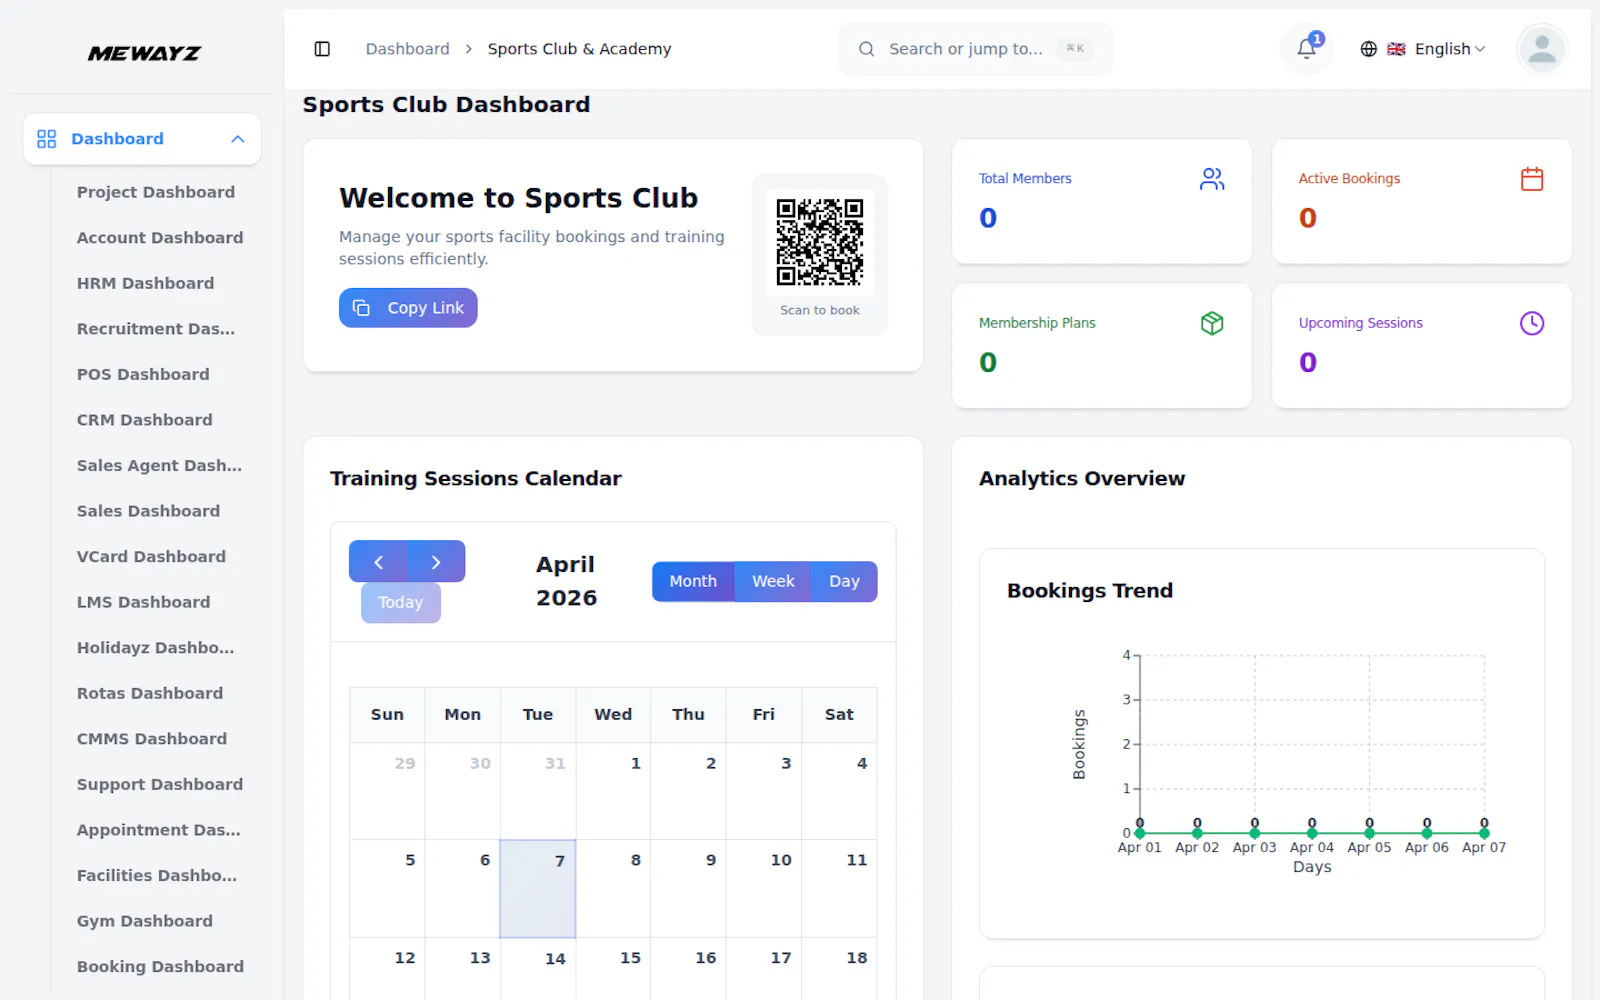Image resolution: width=1600 pixels, height=1000 pixels.
Task: Open Recruitment Dashboard from sidebar
Action: point(156,329)
